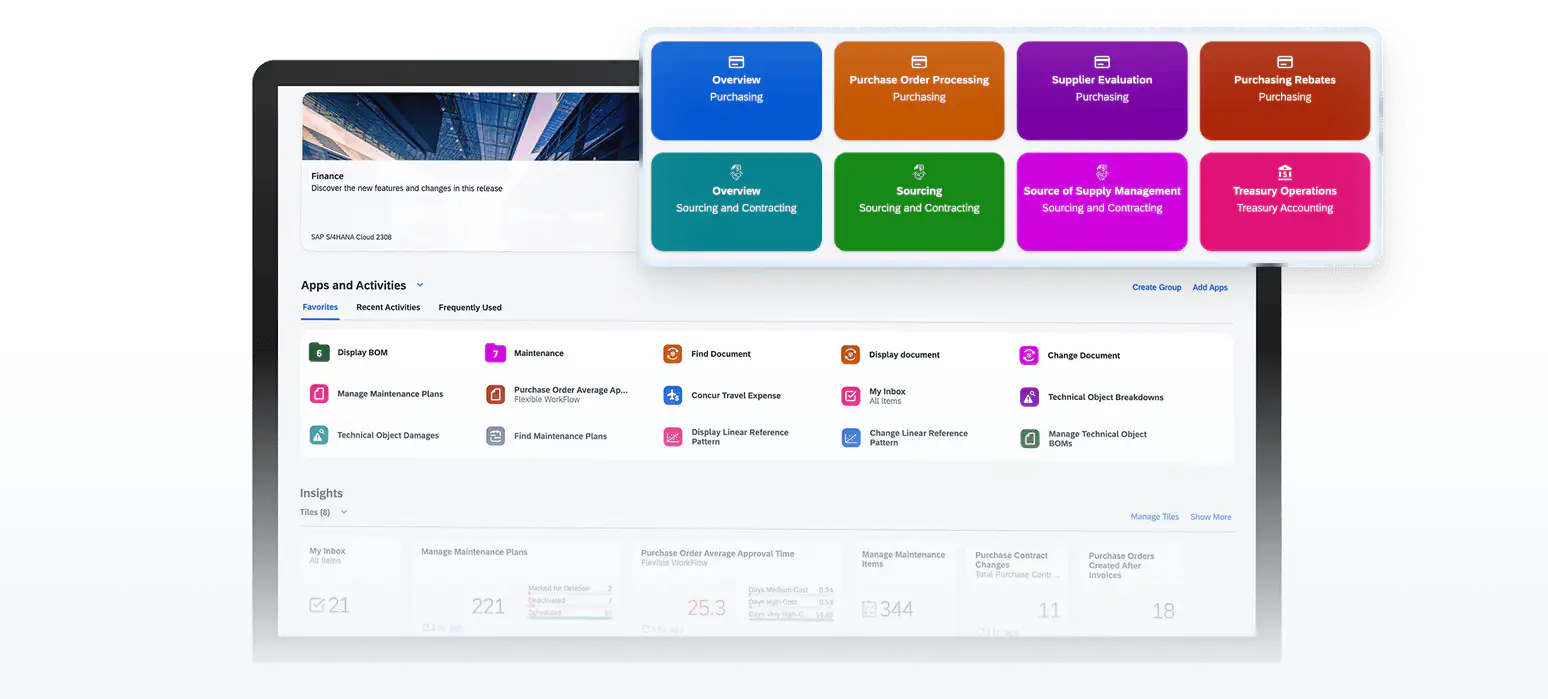Select the Frequently Used tab

(470, 307)
